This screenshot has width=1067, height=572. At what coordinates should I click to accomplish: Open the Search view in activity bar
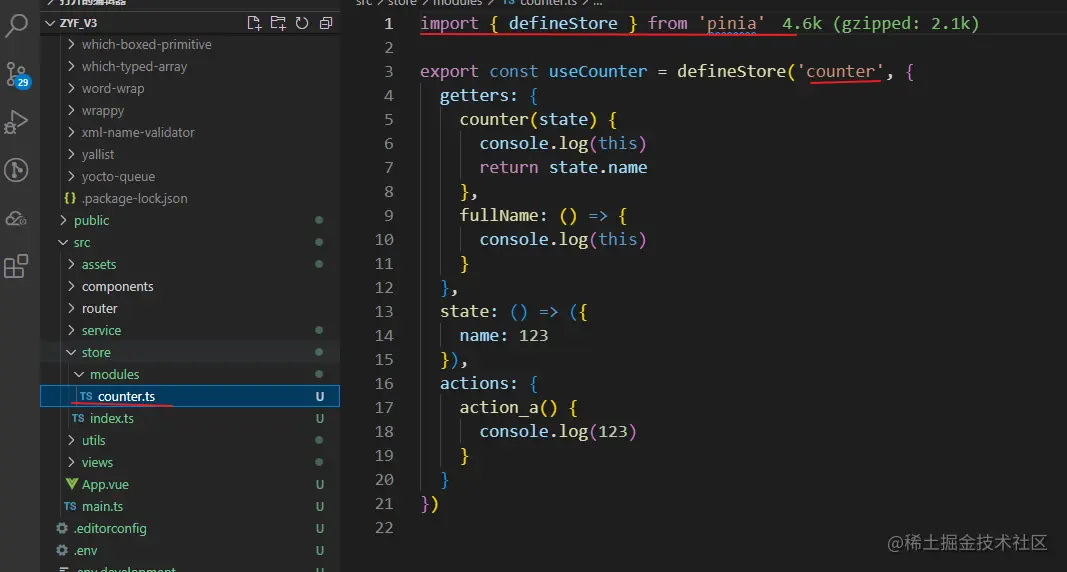click(16, 26)
